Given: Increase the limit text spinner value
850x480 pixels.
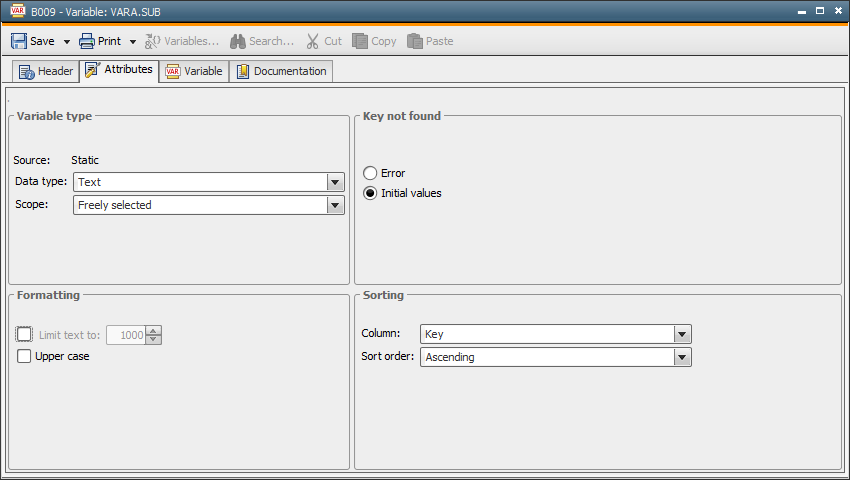Looking at the screenshot, I should 153,331.
